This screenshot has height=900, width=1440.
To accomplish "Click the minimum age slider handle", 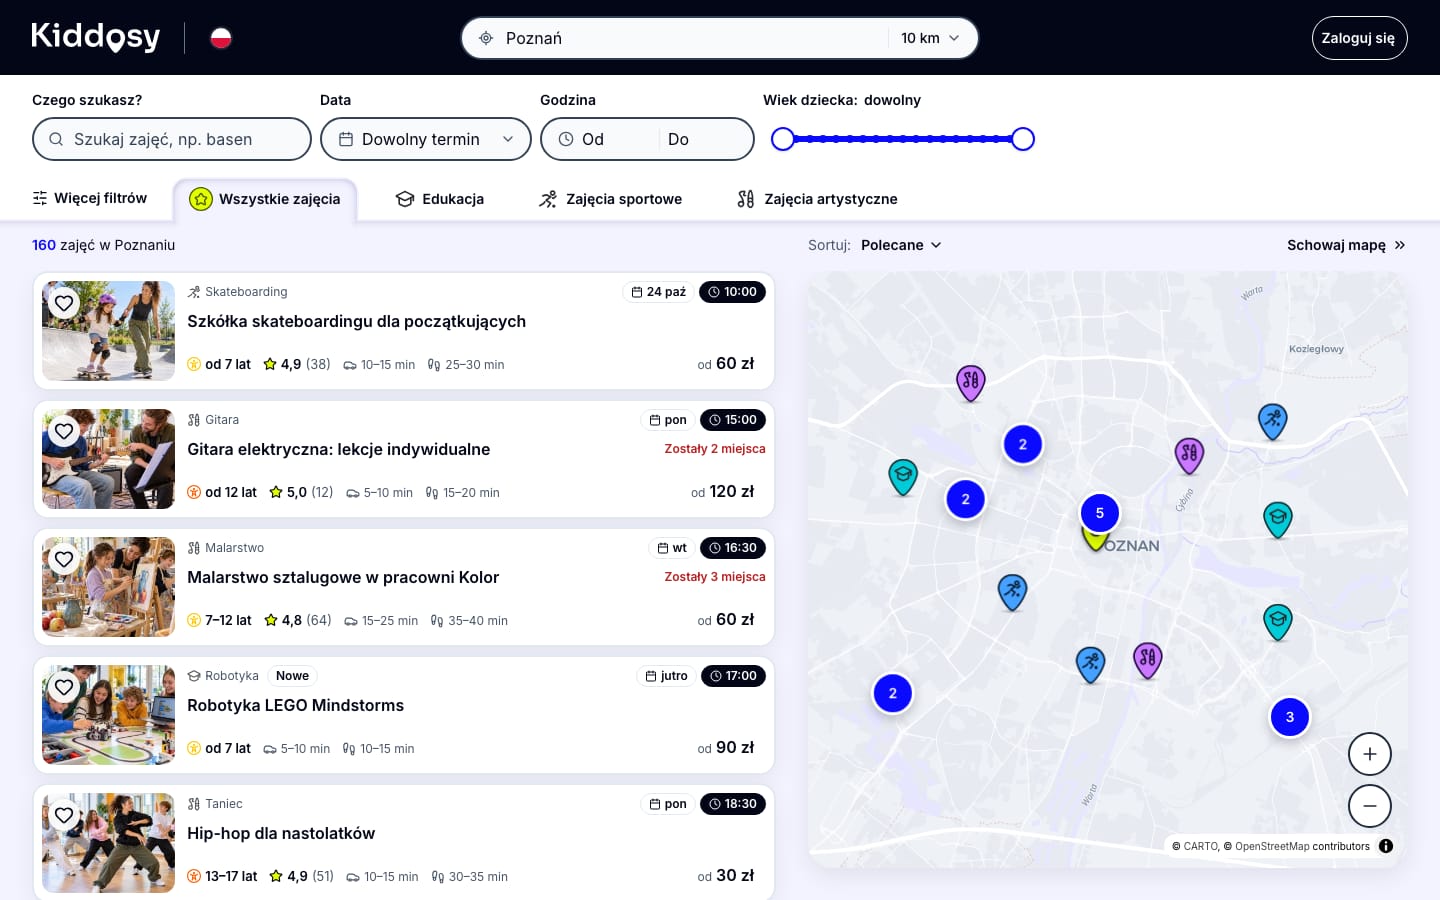I will (x=783, y=139).
